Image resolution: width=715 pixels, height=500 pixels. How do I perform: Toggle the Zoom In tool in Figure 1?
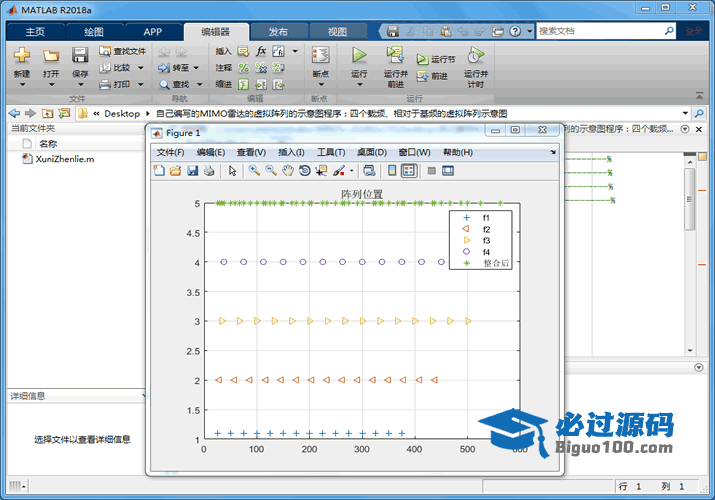tap(254, 171)
